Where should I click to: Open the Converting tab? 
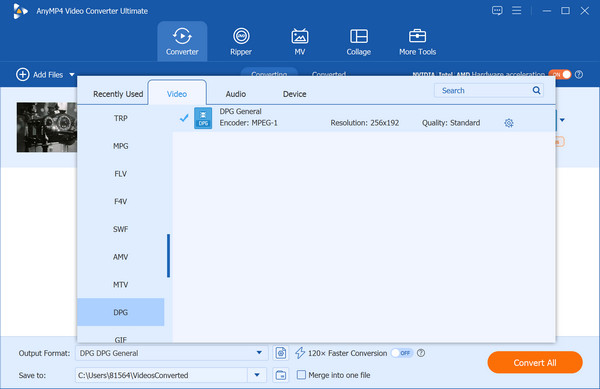tap(269, 73)
